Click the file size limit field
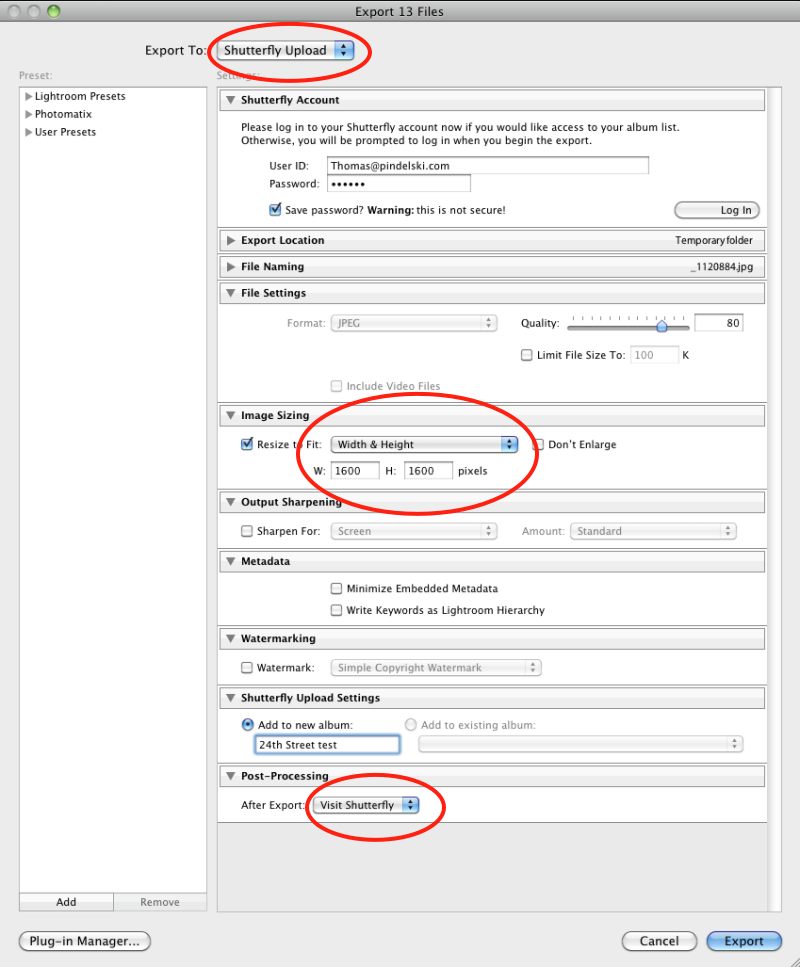The width and height of the screenshot is (800, 967). [x=654, y=355]
